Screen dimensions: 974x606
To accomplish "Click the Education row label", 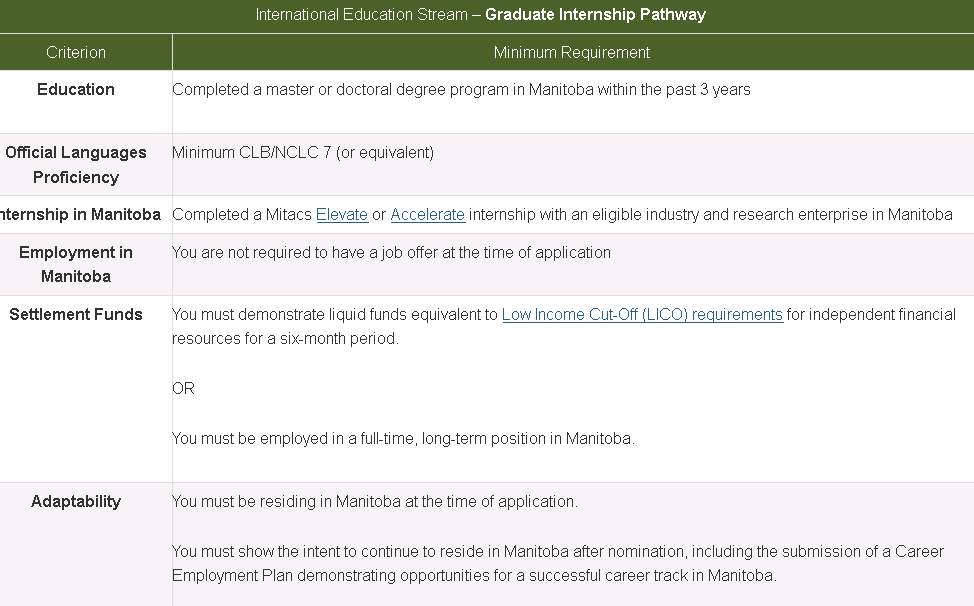I will pyautogui.click(x=76, y=89).
